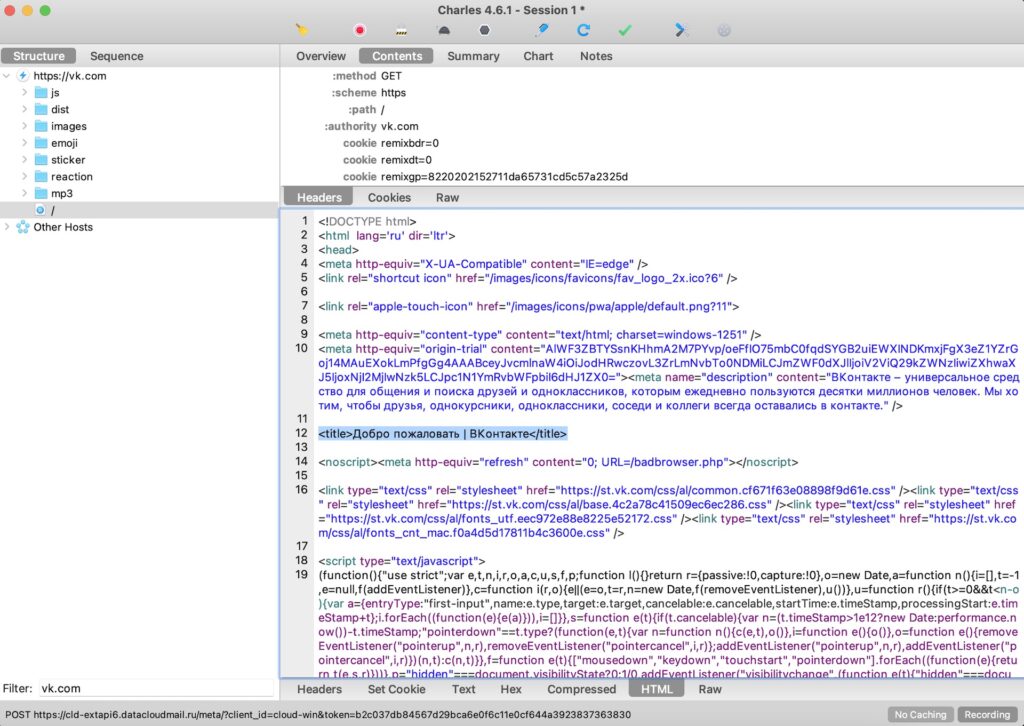Clear the session with the broom icon
The height and width of the screenshot is (726, 1024).
coord(303,30)
